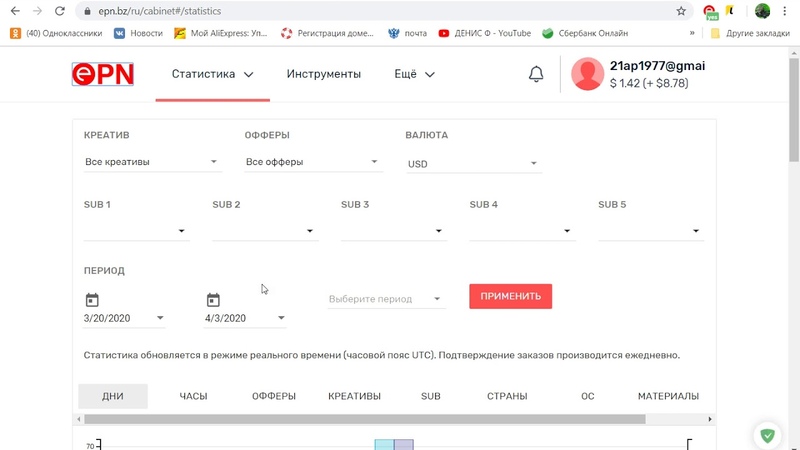Bookmark this page with star icon
This screenshot has height=450, width=800.
(x=681, y=11)
